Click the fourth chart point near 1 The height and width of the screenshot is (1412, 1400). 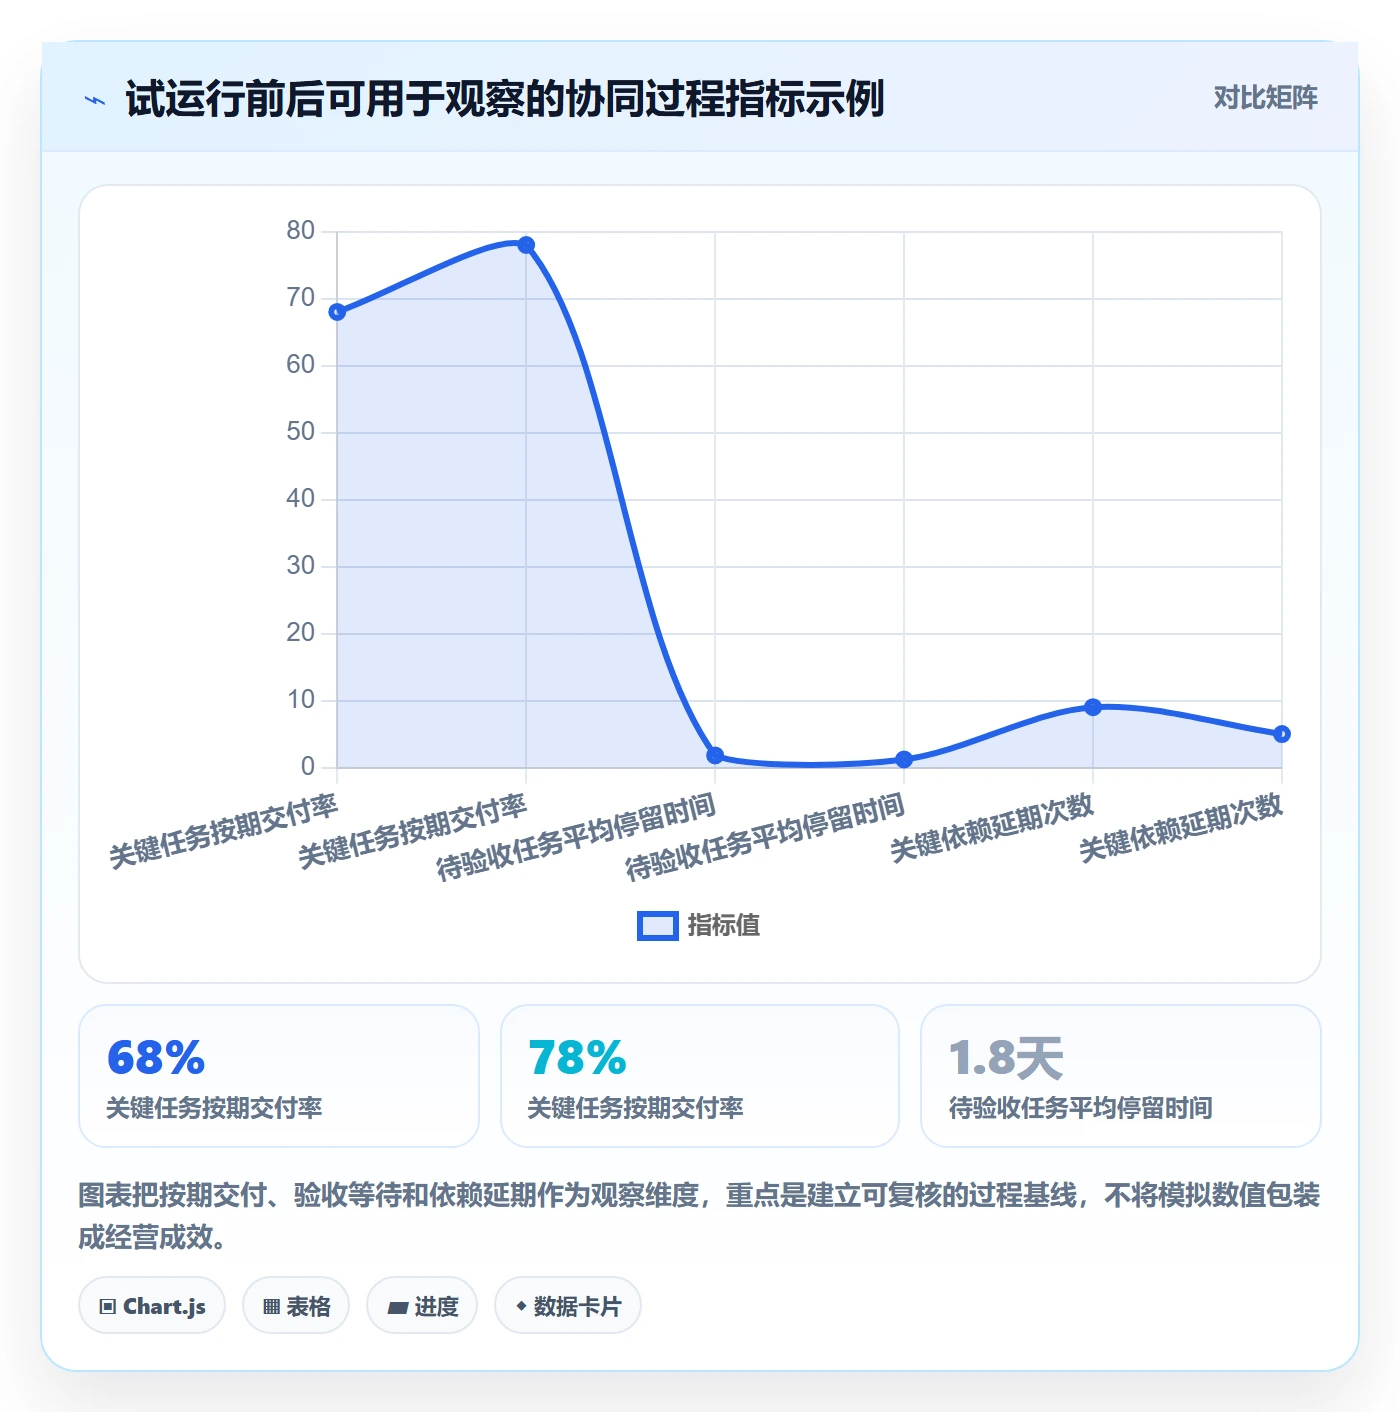pos(904,760)
